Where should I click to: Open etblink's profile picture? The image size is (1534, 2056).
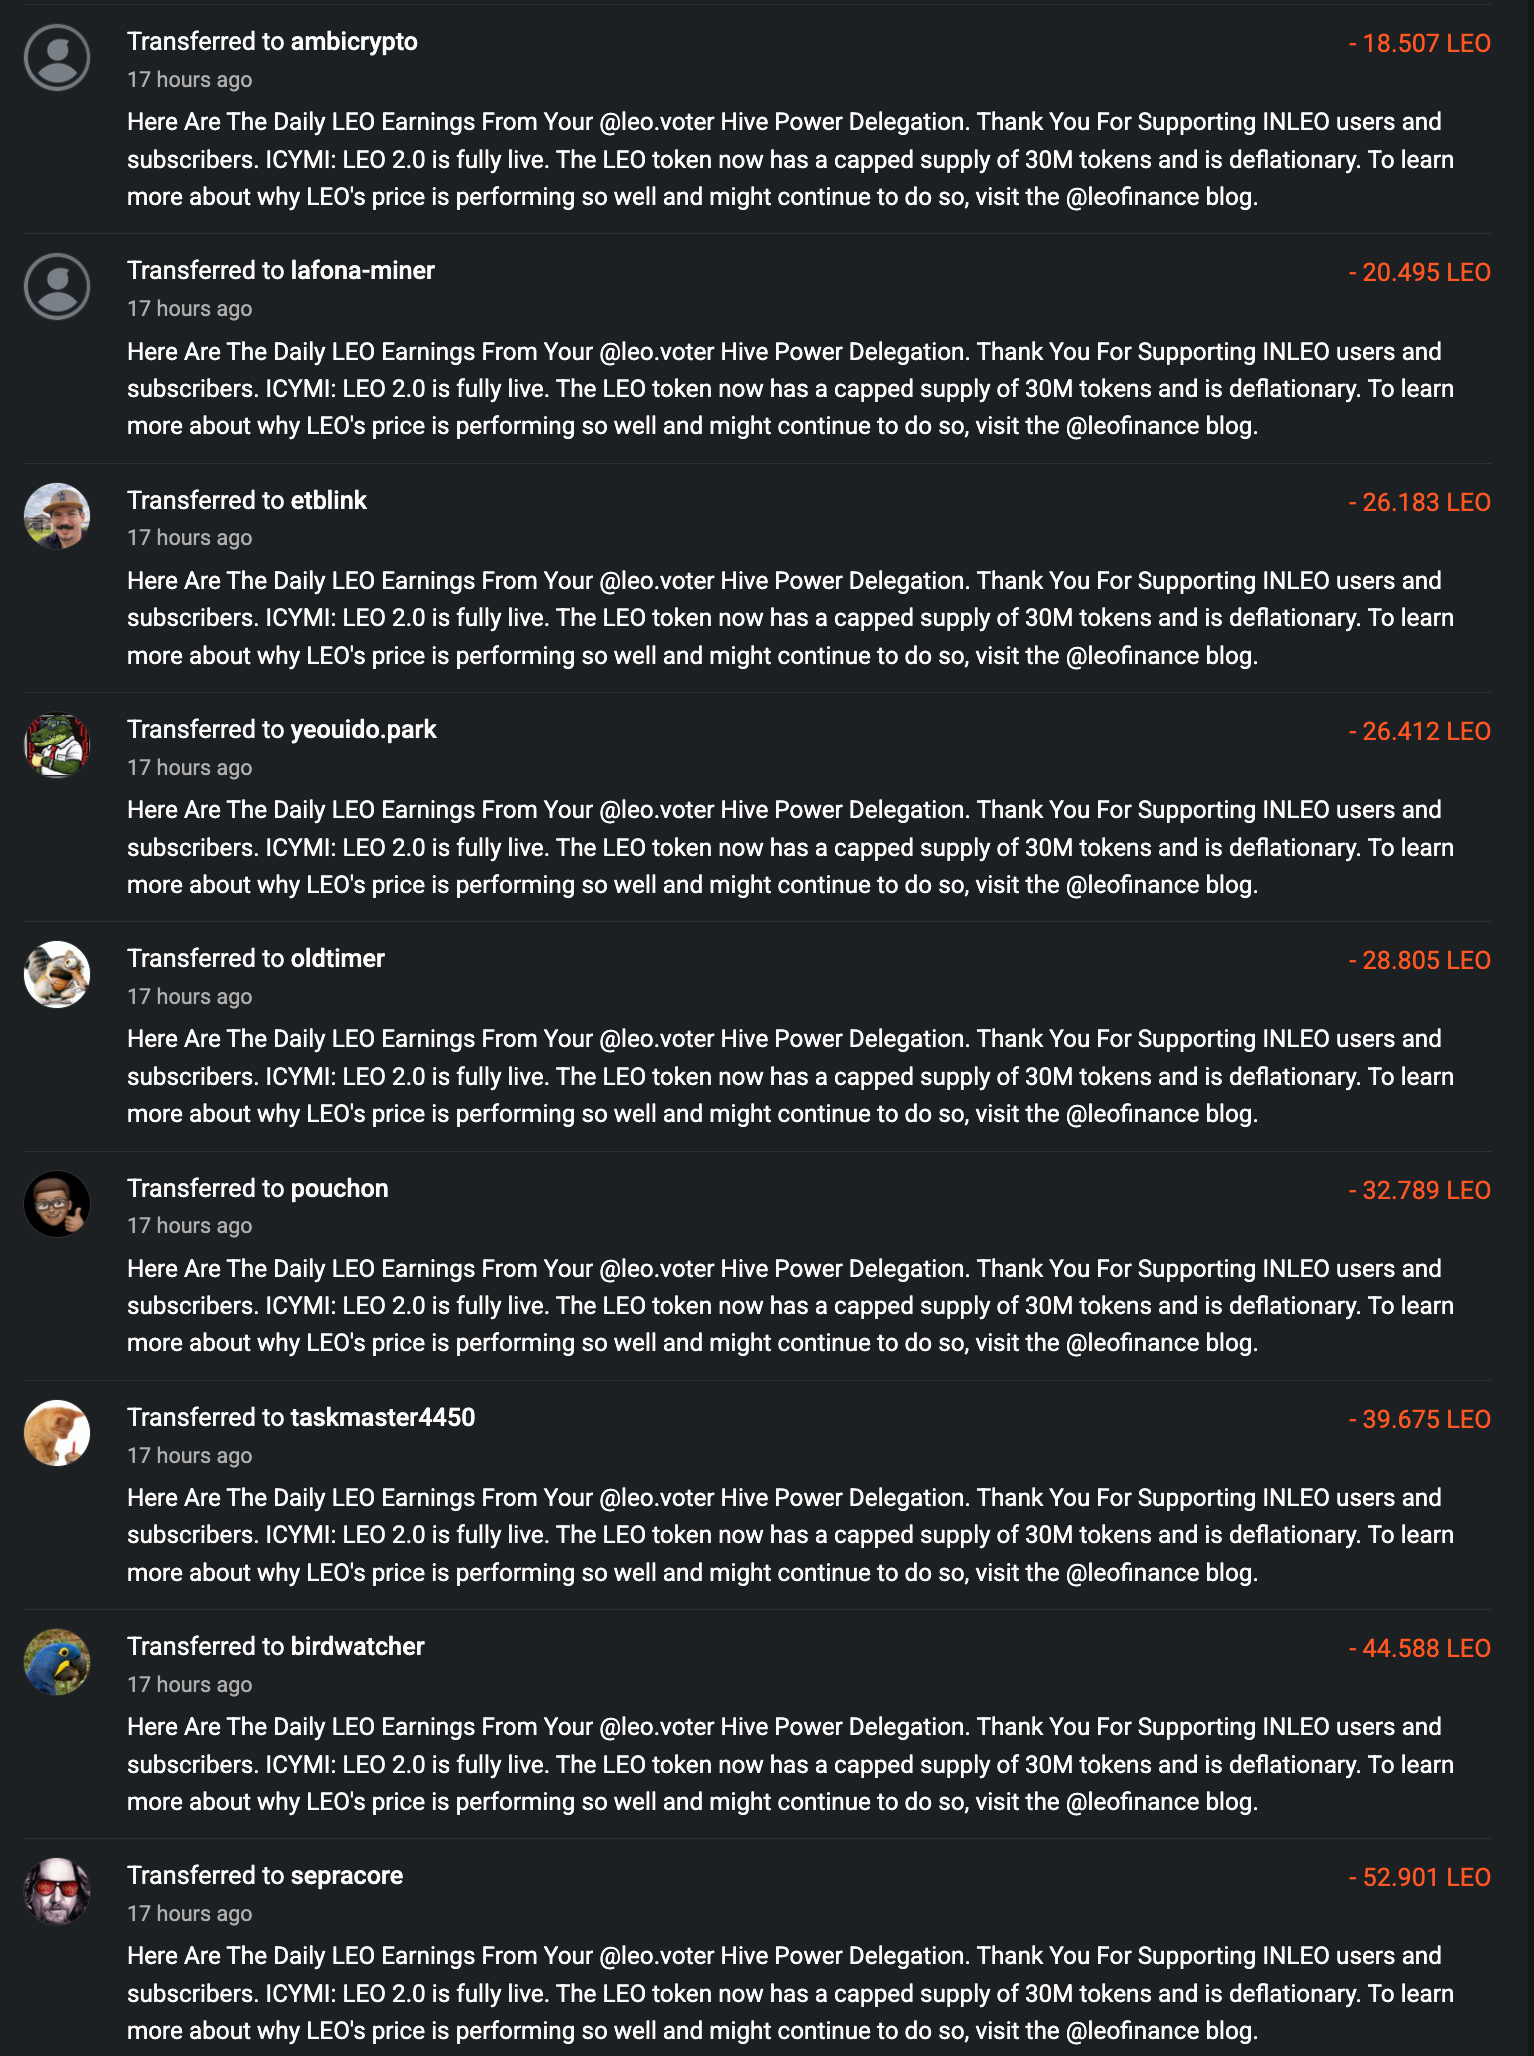(57, 516)
